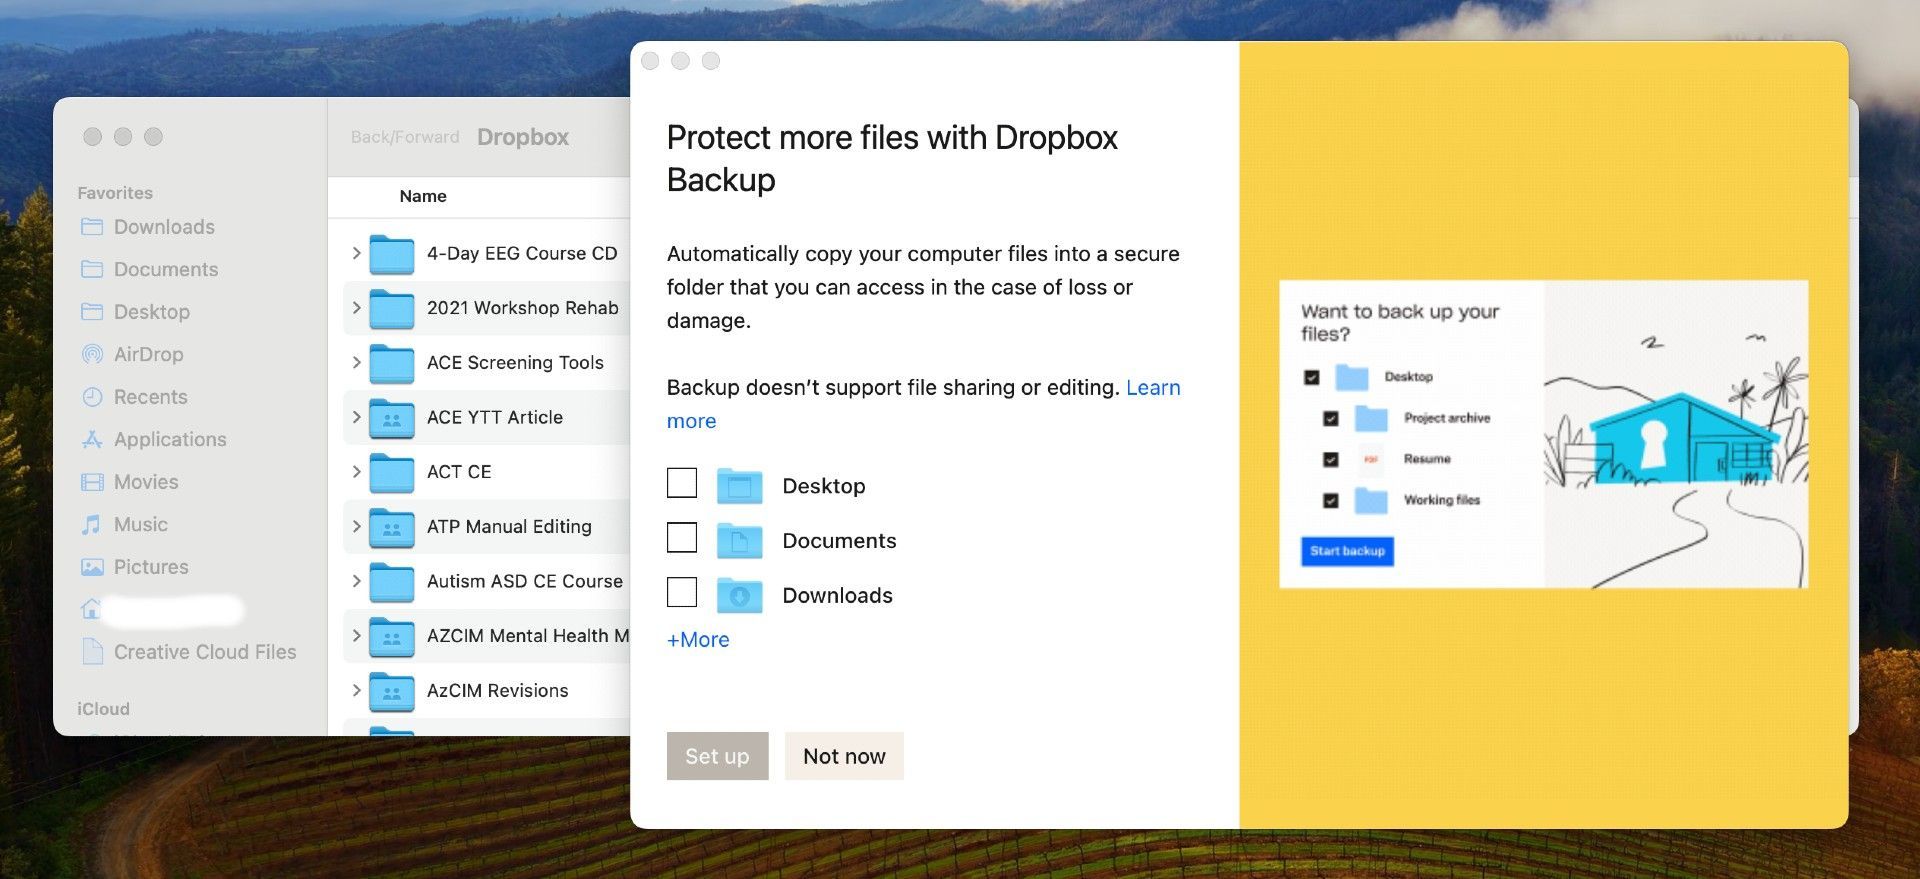Select the ACT CE folder icon
This screenshot has height=879, width=1920.
(x=392, y=472)
